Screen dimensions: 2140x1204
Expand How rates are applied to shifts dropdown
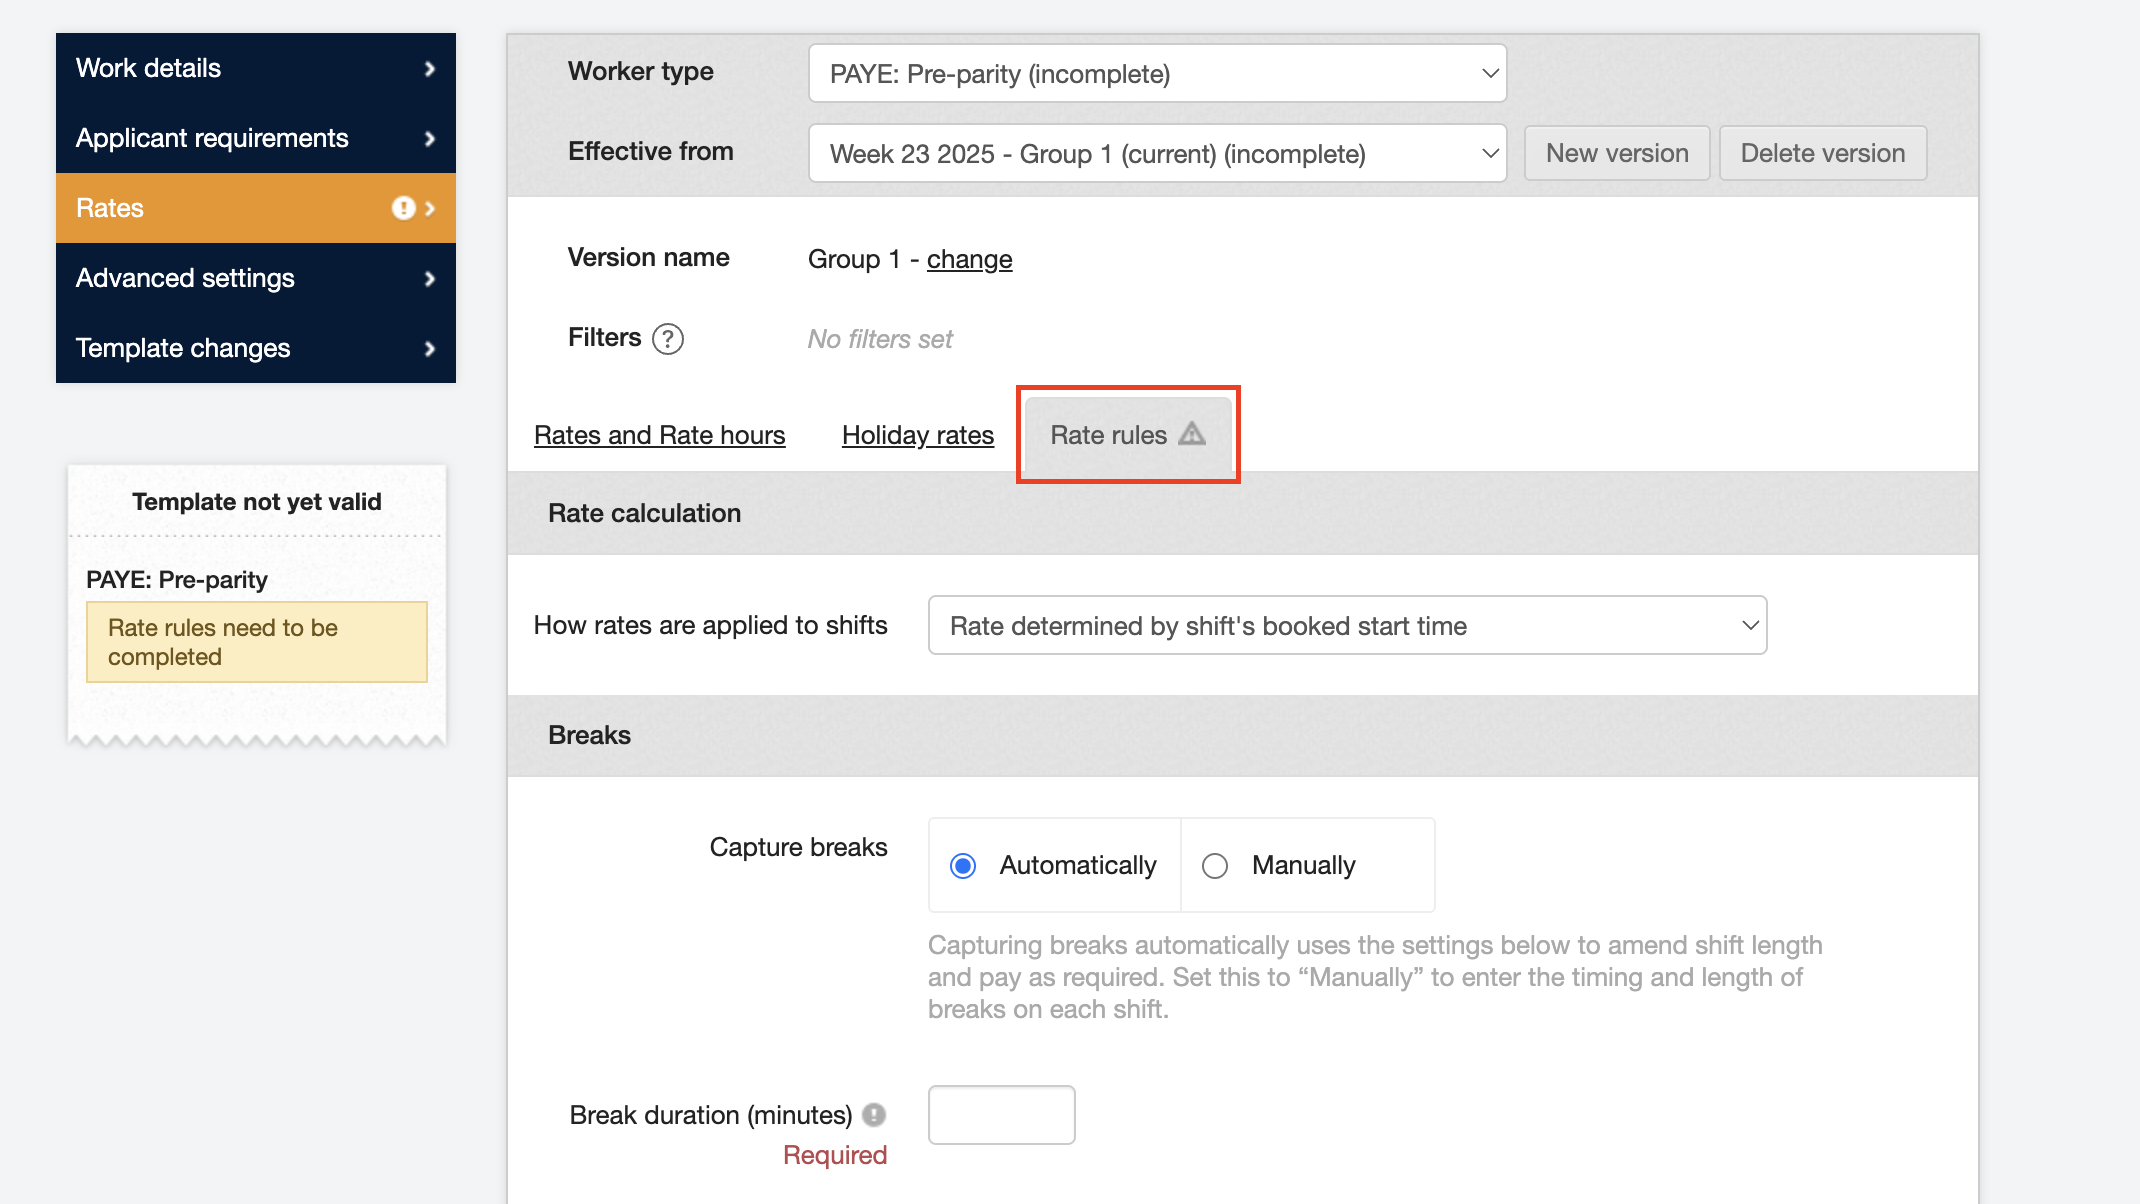[x=1347, y=625]
